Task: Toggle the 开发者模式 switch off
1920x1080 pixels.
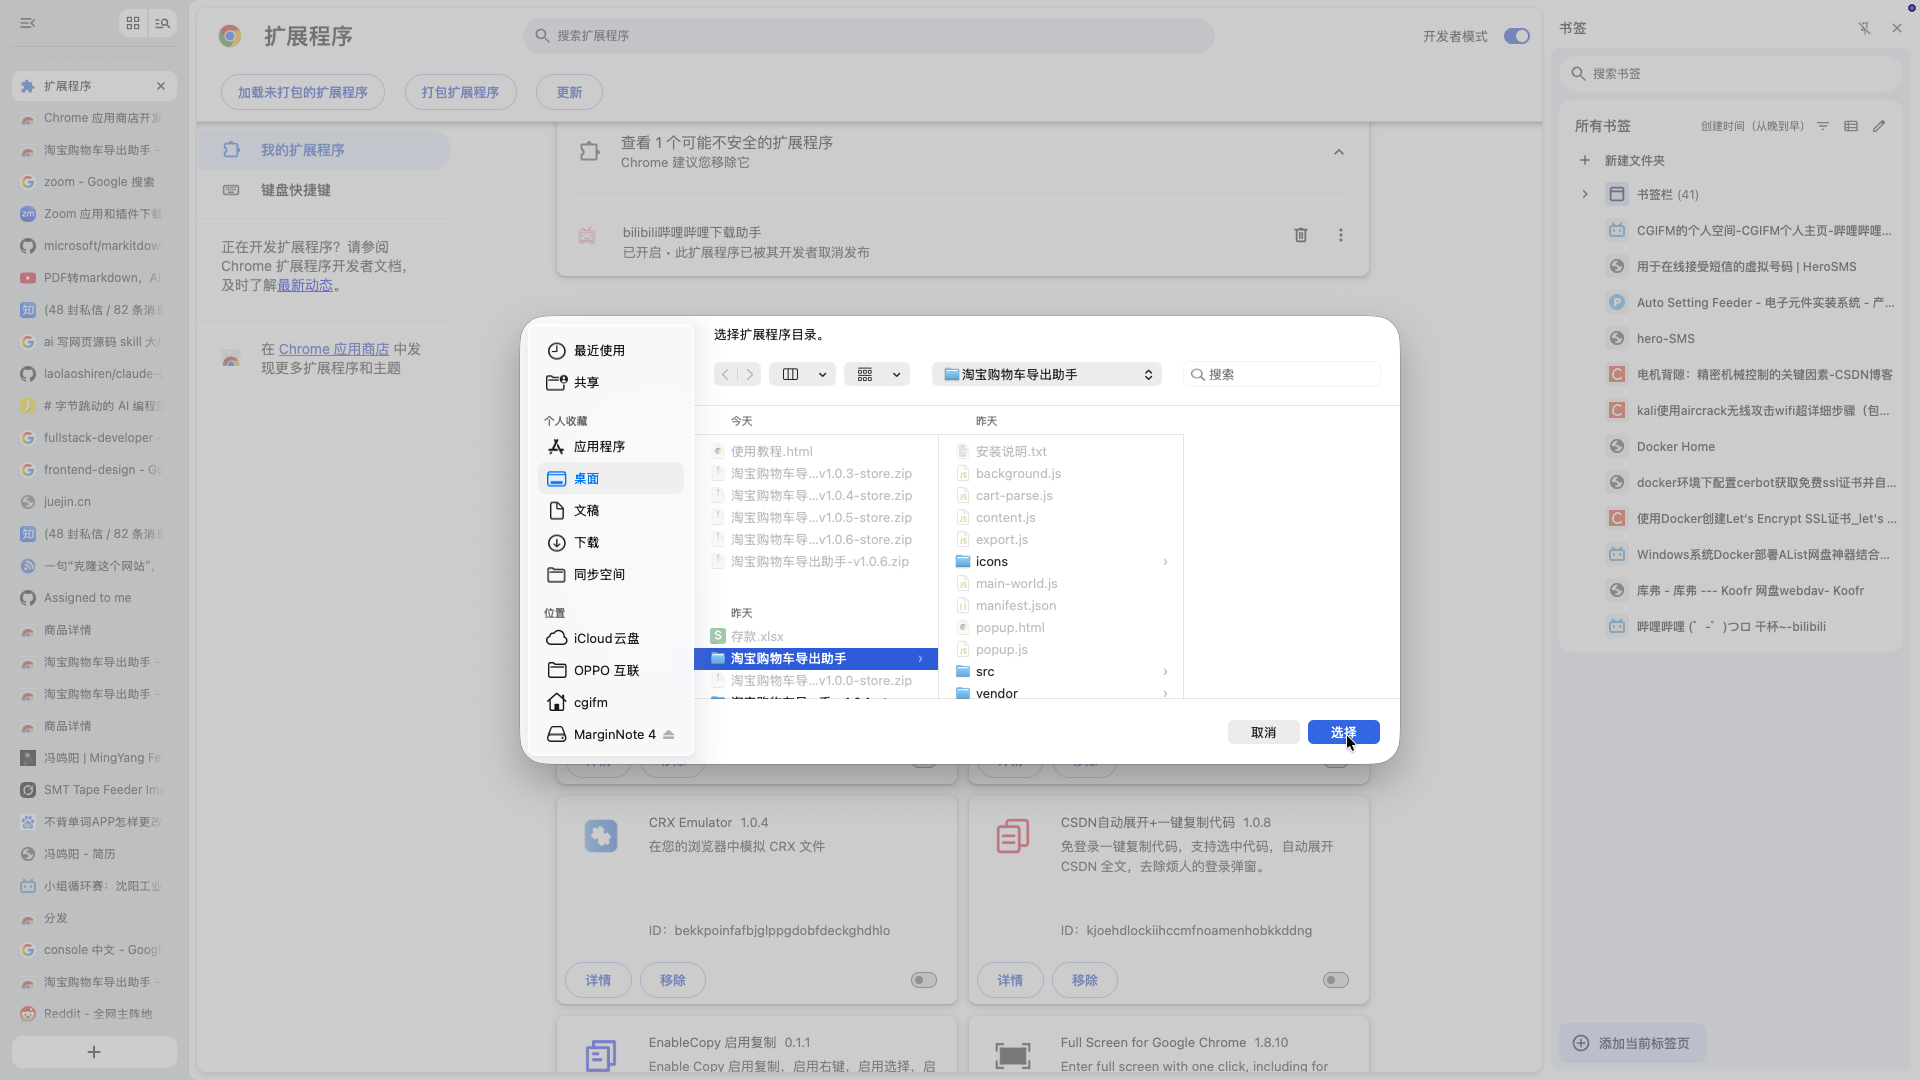Action: (x=1516, y=36)
